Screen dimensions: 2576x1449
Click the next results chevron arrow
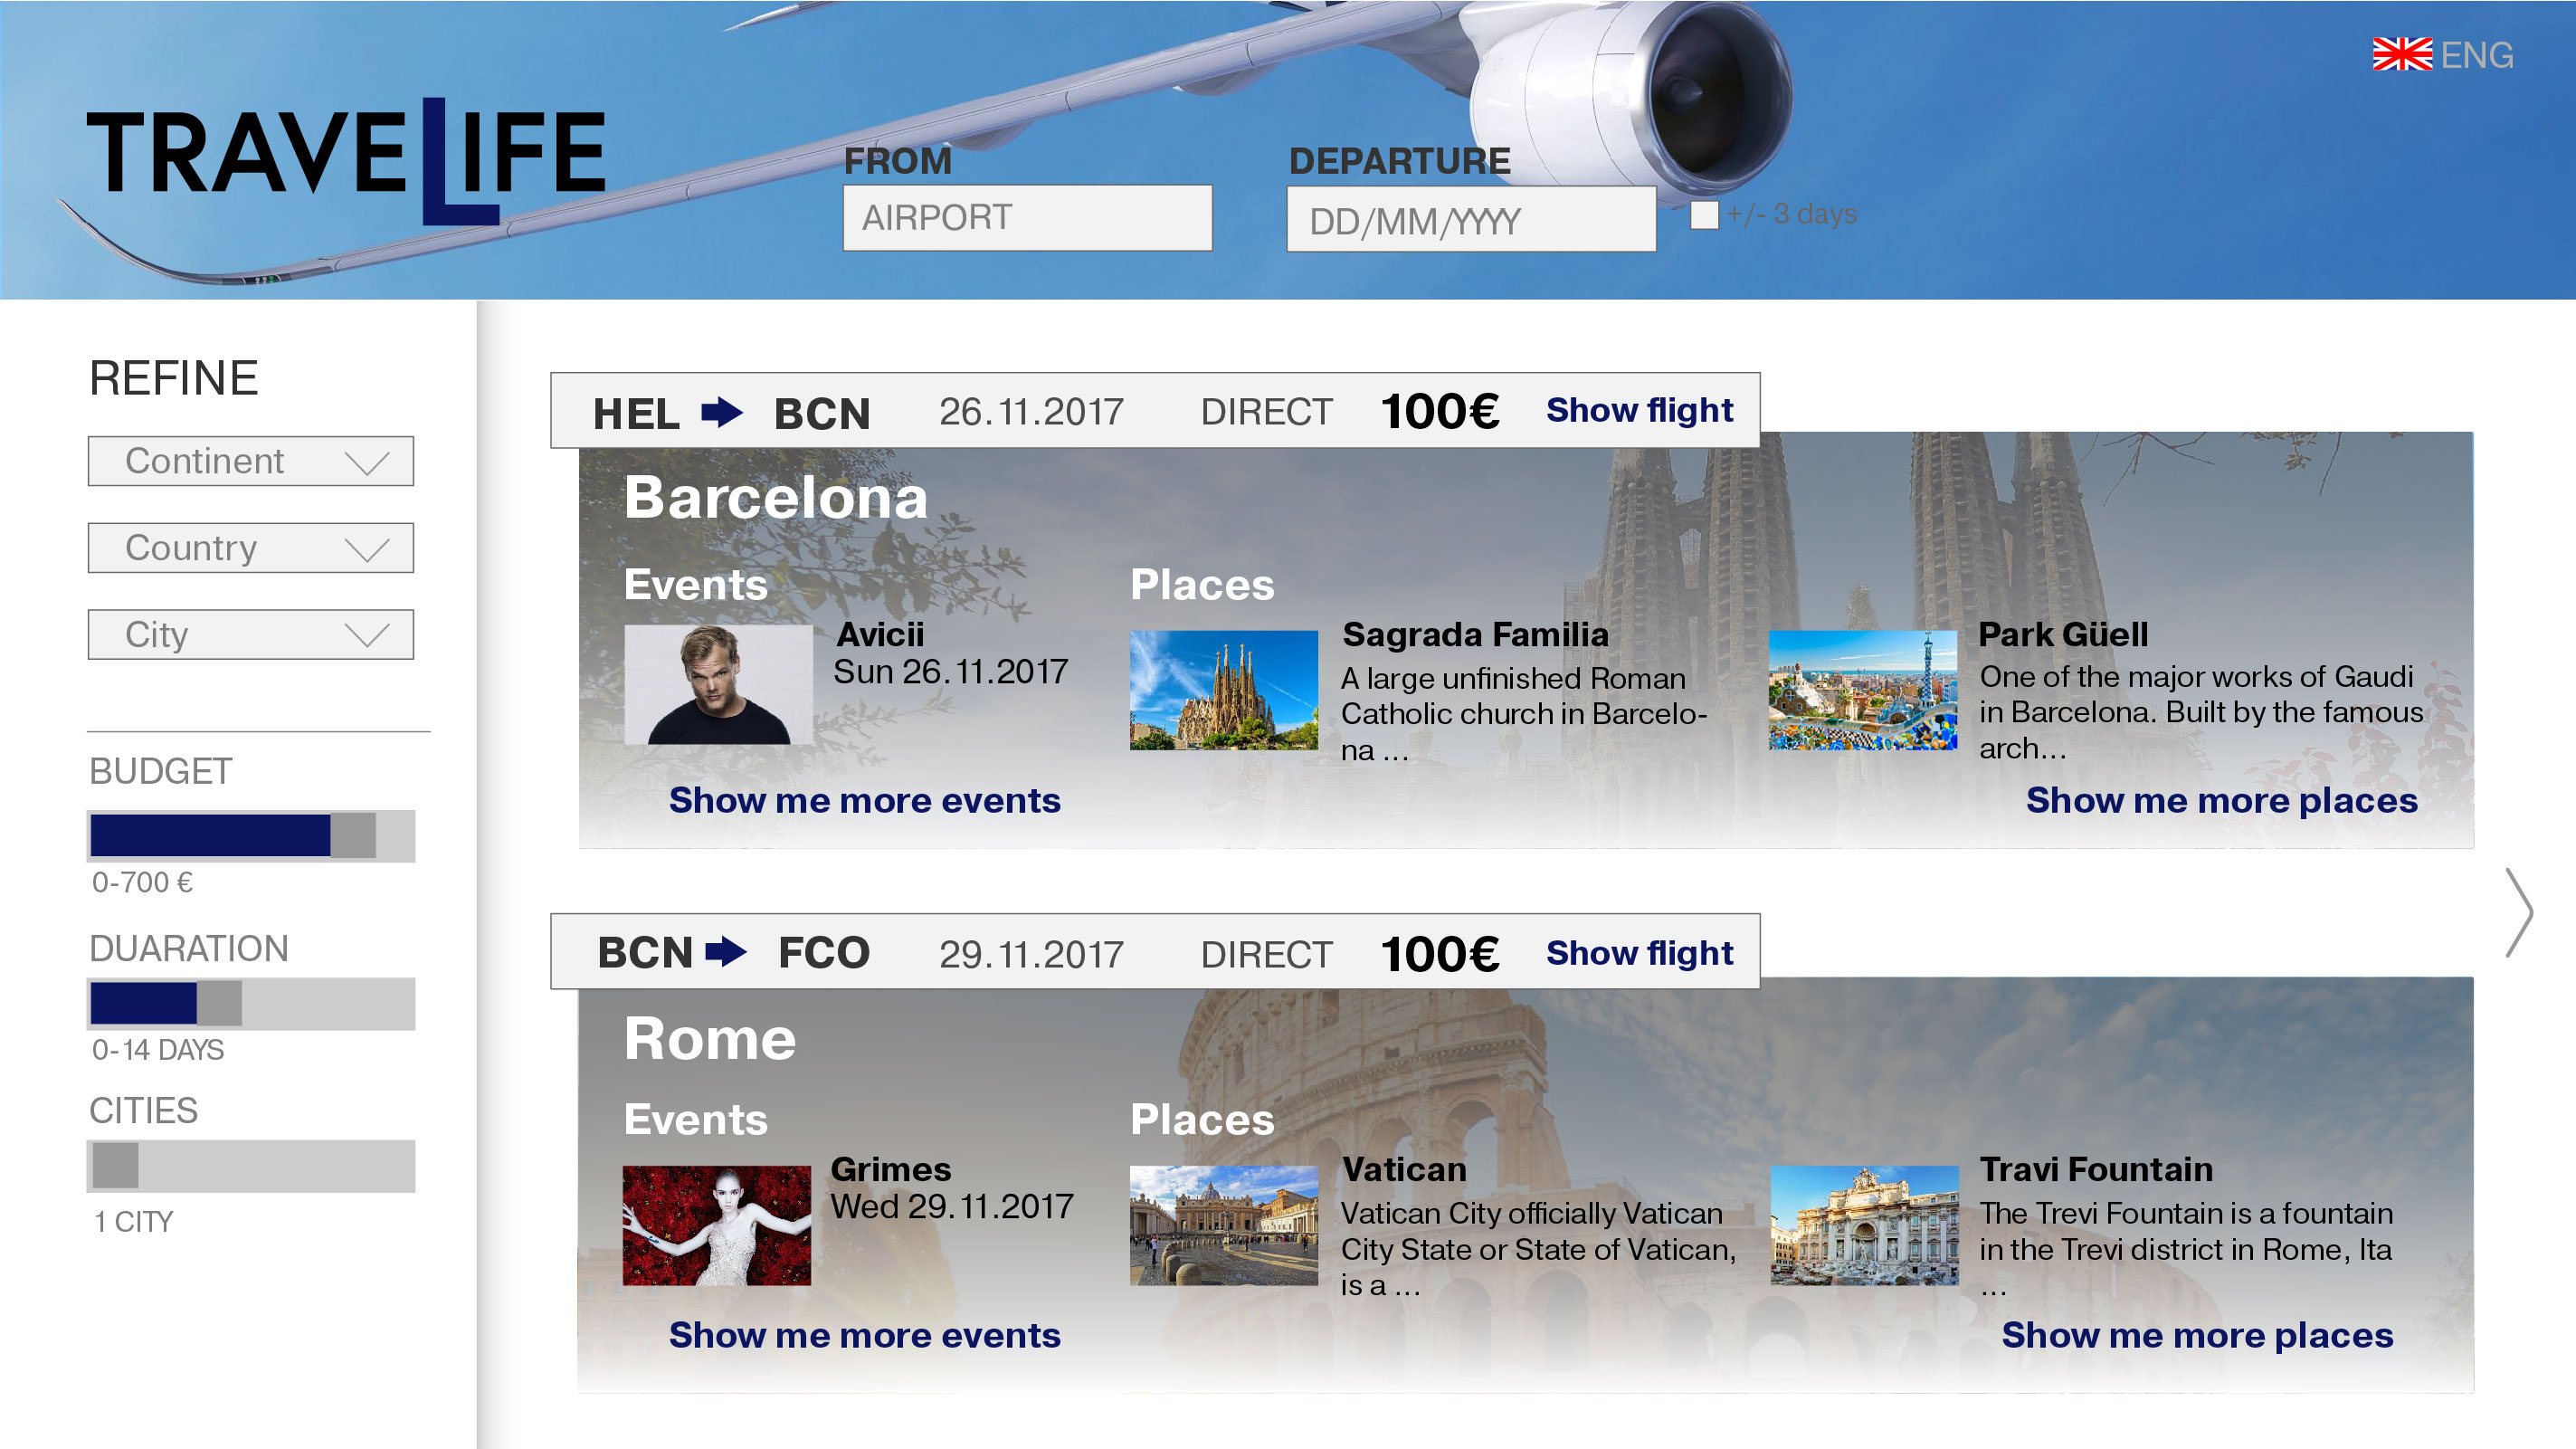[x=2519, y=912]
